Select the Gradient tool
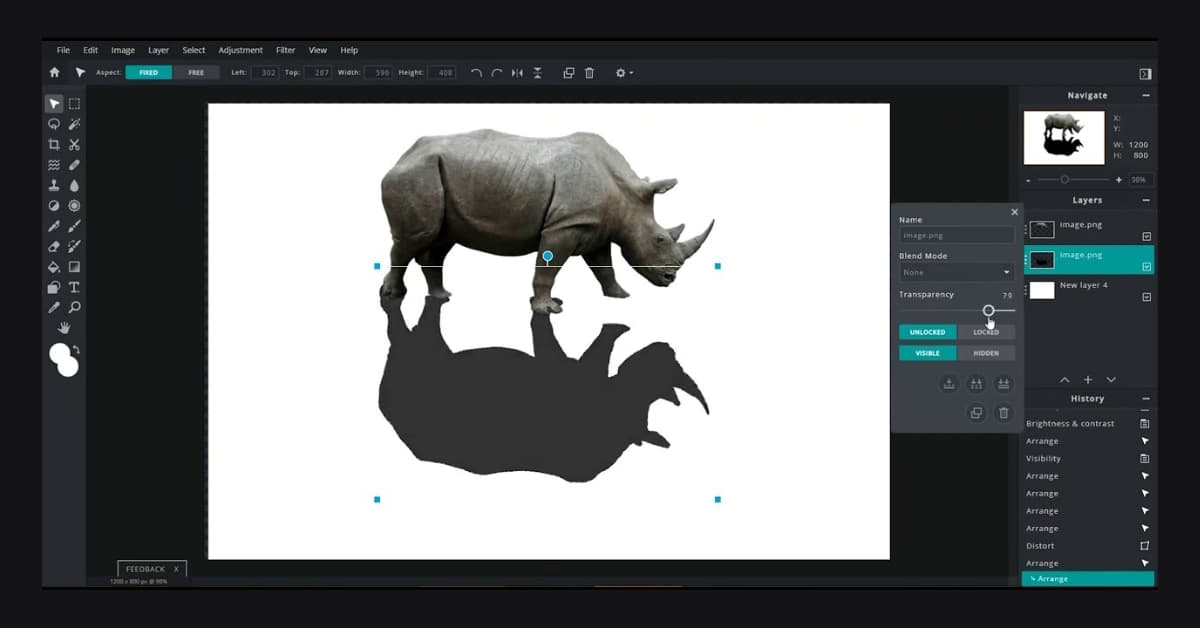 click(x=74, y=267)
